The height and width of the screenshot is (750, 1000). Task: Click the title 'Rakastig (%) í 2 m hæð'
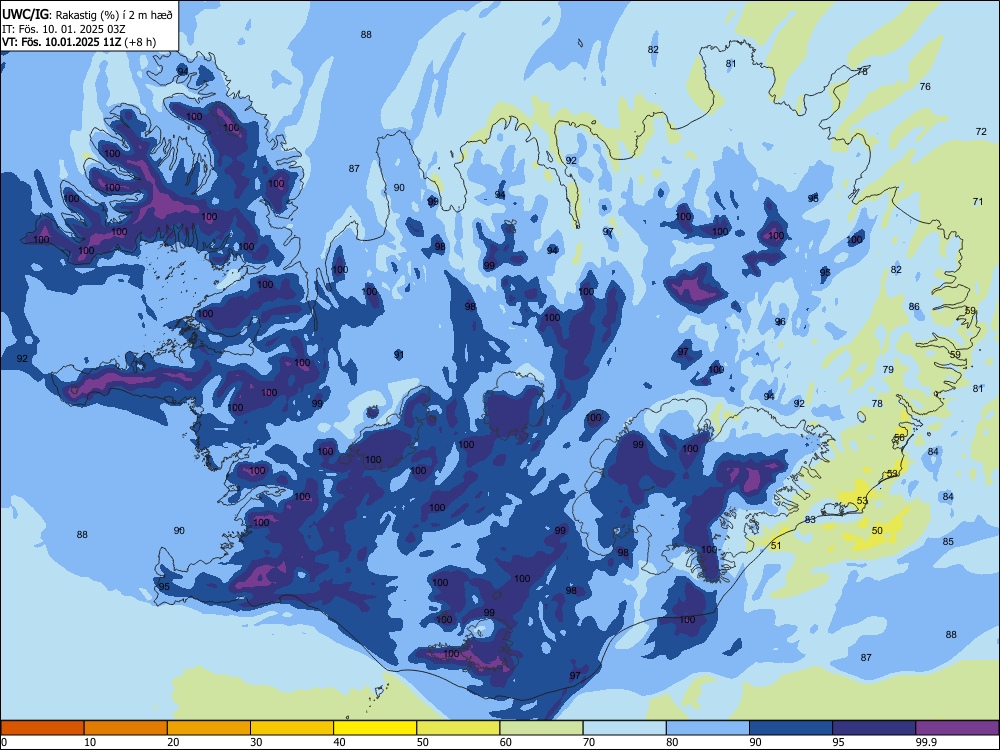click(x=114, y=15)
